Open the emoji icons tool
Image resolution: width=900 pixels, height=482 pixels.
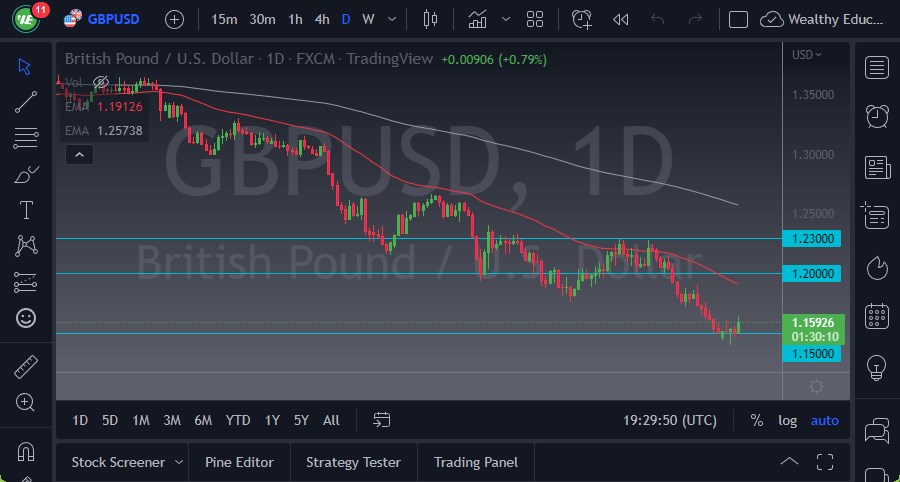click(x=26, y=318)
